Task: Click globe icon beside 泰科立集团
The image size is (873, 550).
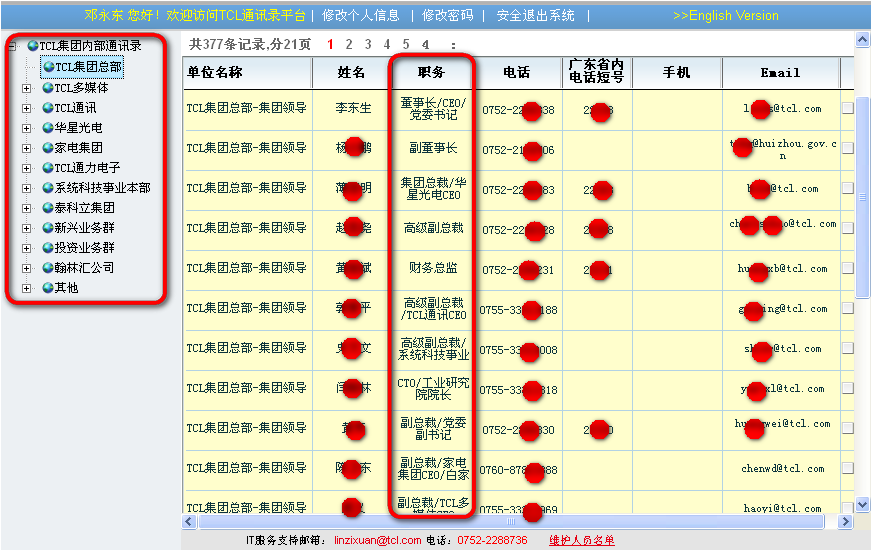Action: tap(48, 208)
